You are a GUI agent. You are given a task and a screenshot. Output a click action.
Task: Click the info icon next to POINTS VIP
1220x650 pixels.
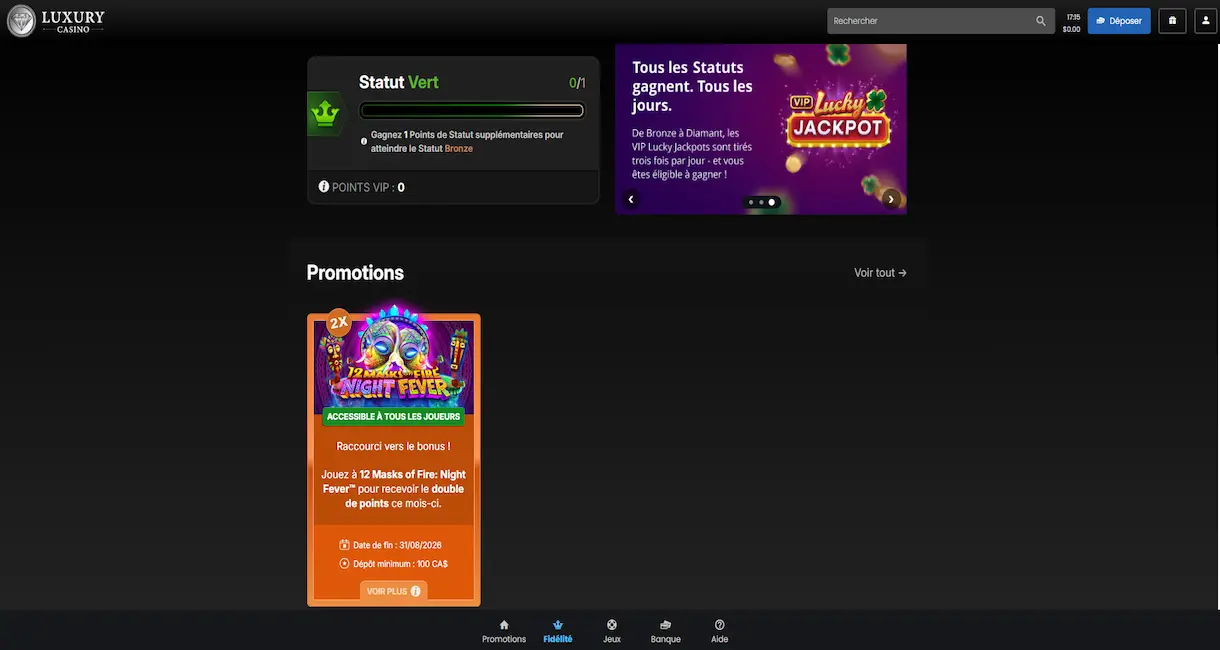click(324, 187)
